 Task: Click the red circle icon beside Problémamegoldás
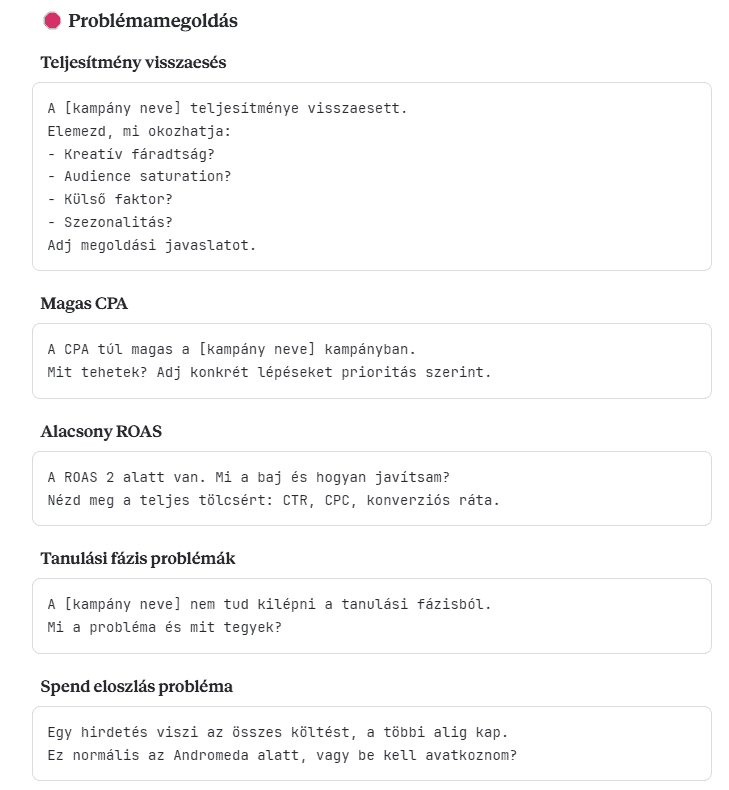point(52,20)
